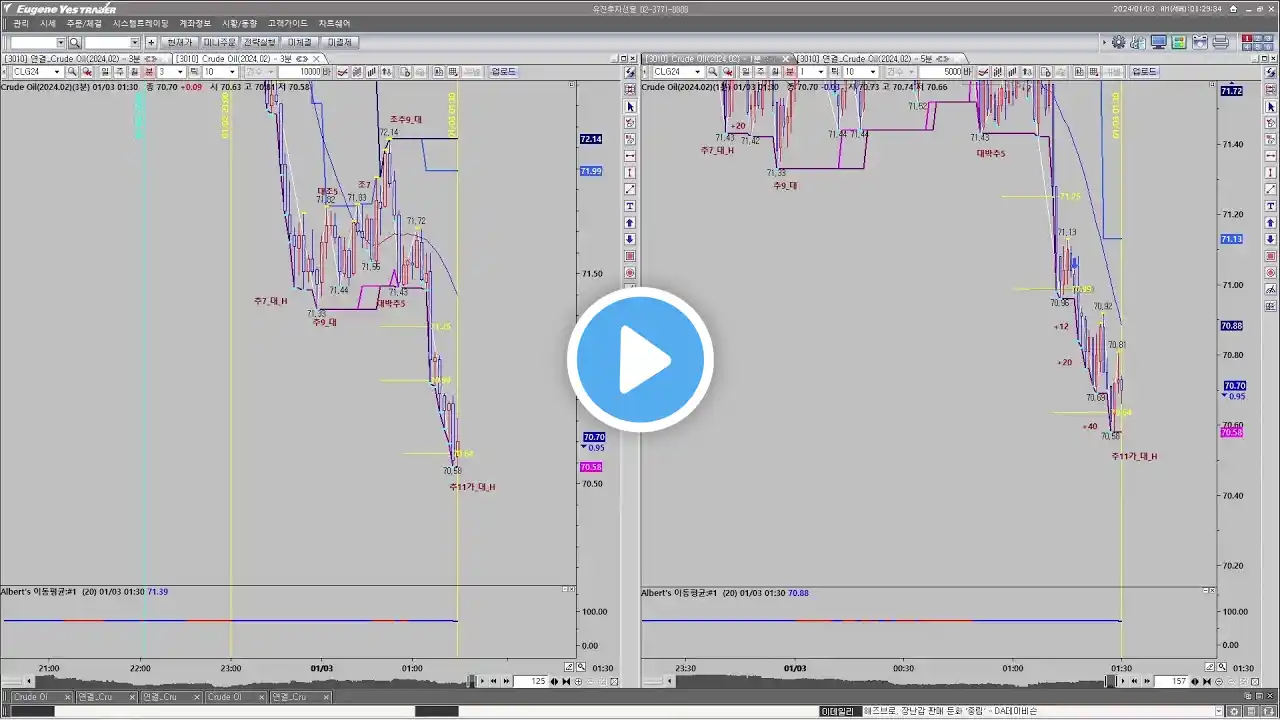
Task: Click the 미체결 button
Action: [300, 42]
